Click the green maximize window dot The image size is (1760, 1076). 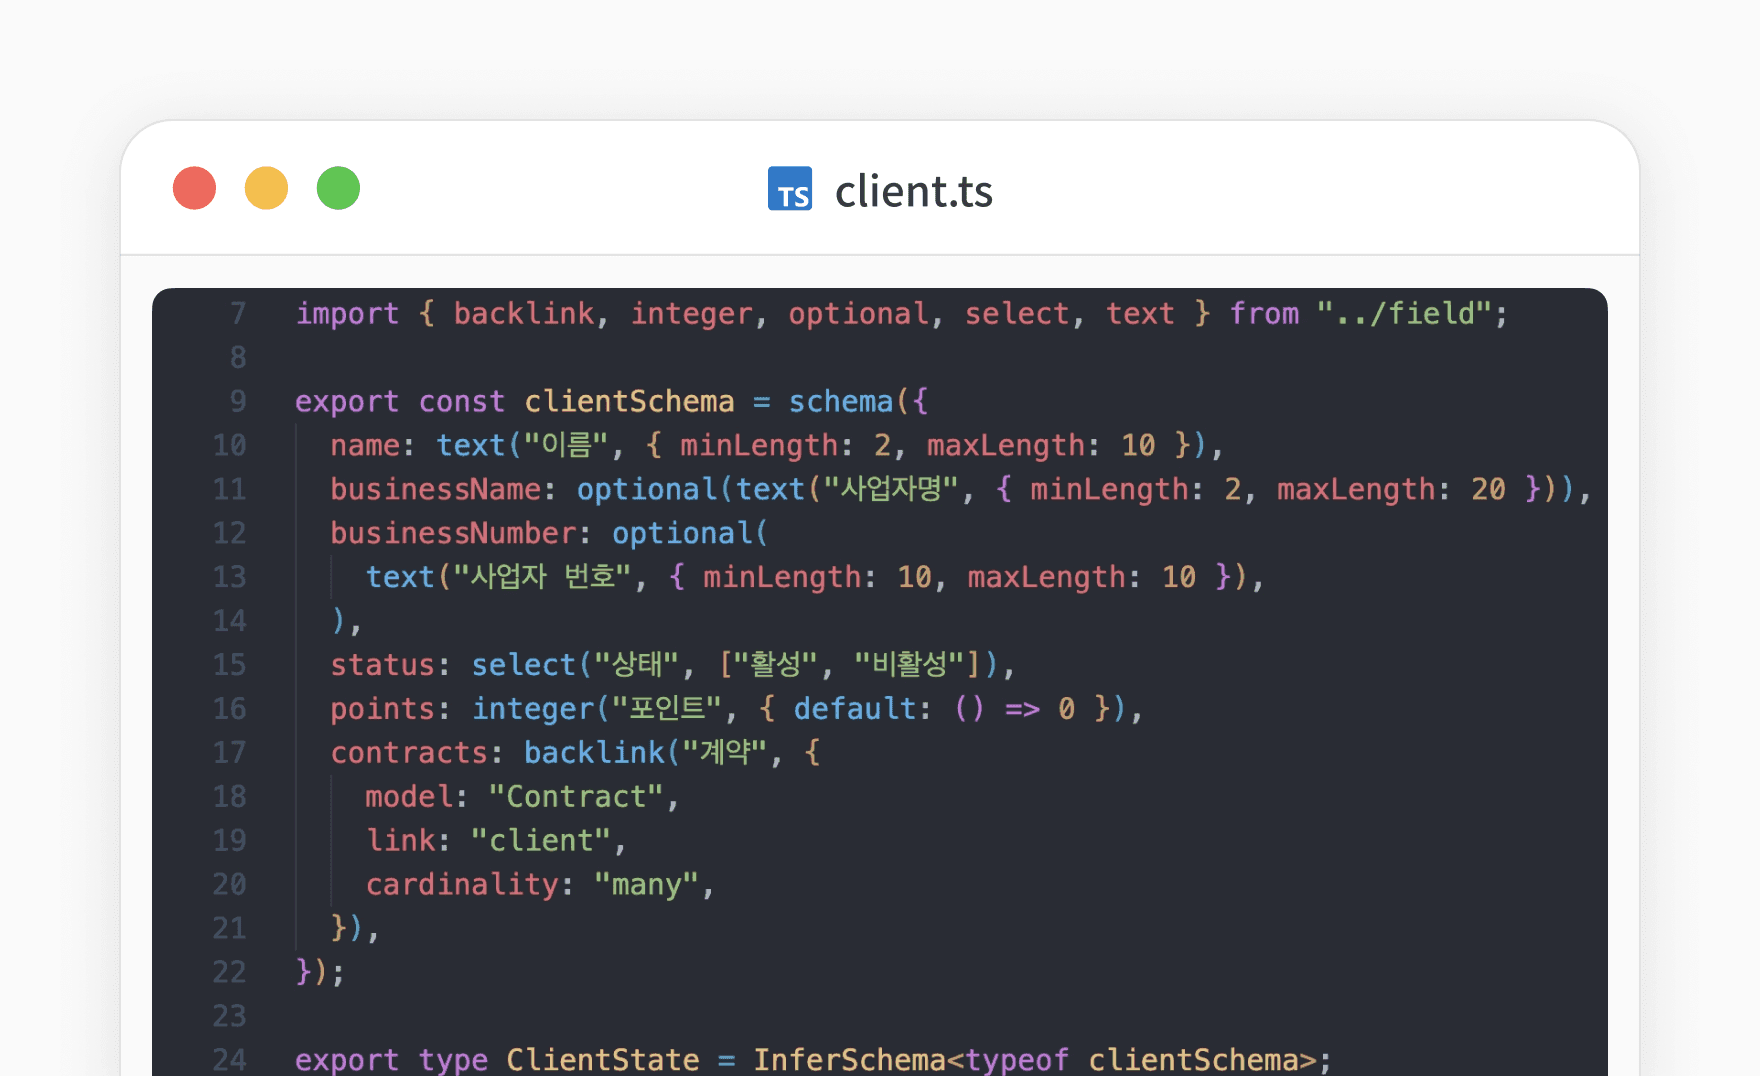pos(338,188)
